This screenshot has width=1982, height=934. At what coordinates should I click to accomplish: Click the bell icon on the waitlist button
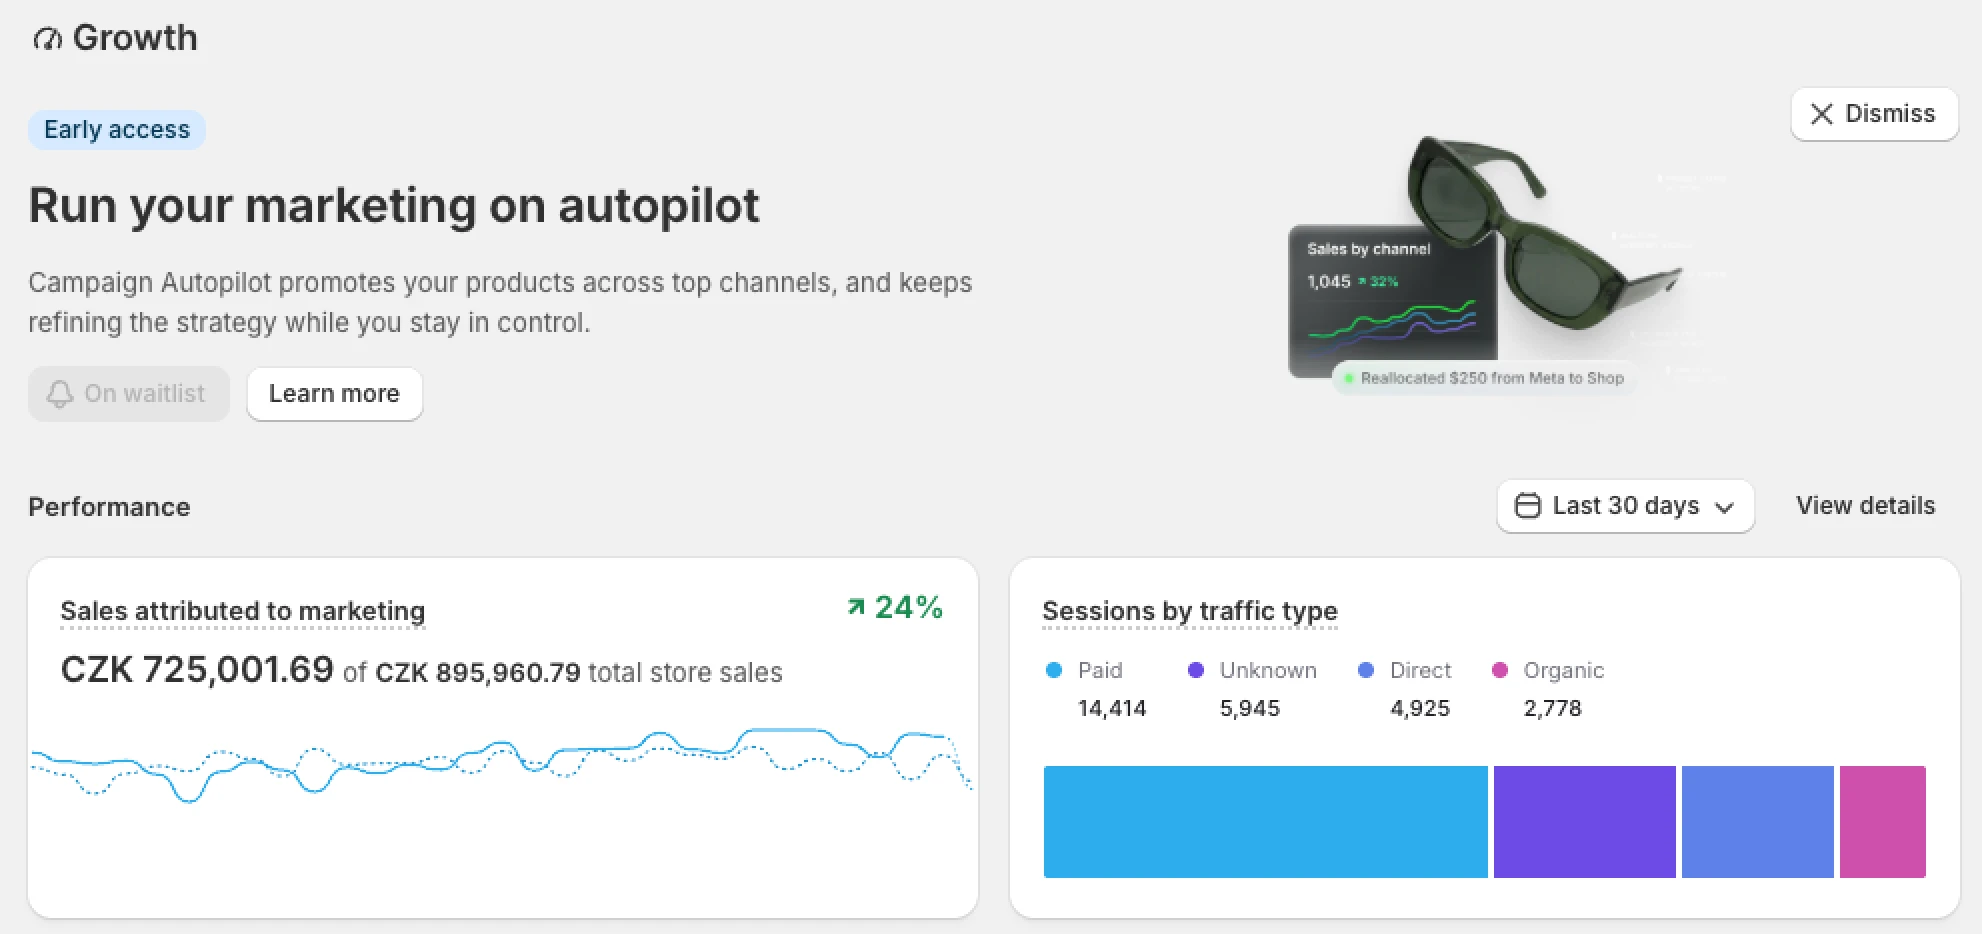coord(60,394)
